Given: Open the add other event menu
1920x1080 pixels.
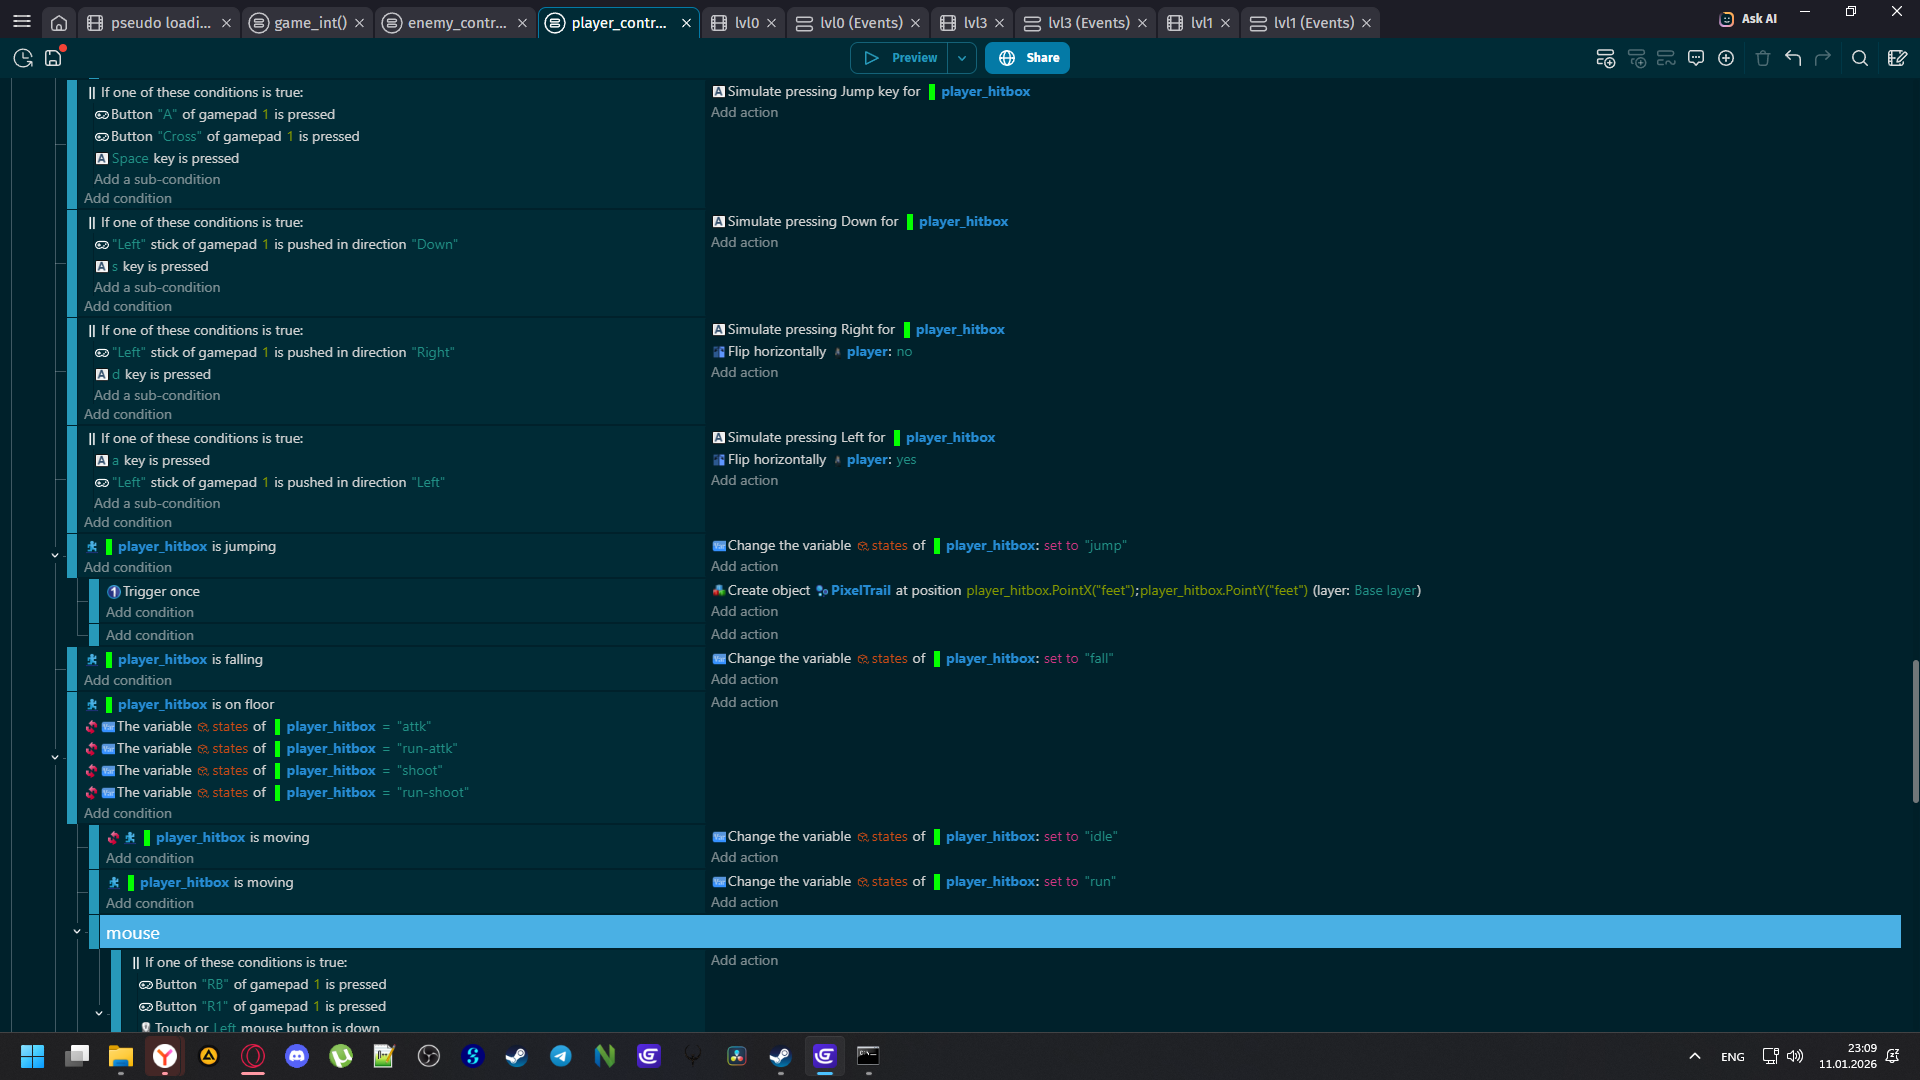Looking at the screenshot, I should 1726,58.
